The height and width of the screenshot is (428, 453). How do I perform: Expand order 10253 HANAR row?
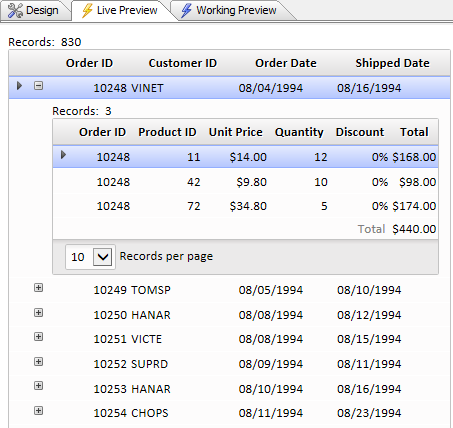pos(39,386)
